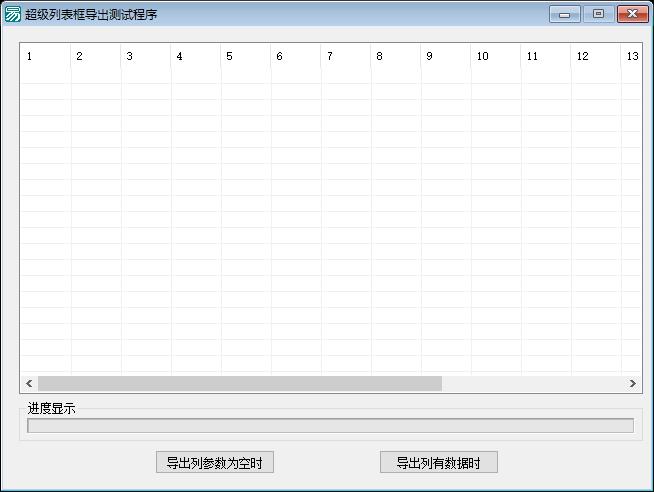Click the window title 超级列表框导出测试程序
The width and height of the screenshot is (654, 492).
91,15
